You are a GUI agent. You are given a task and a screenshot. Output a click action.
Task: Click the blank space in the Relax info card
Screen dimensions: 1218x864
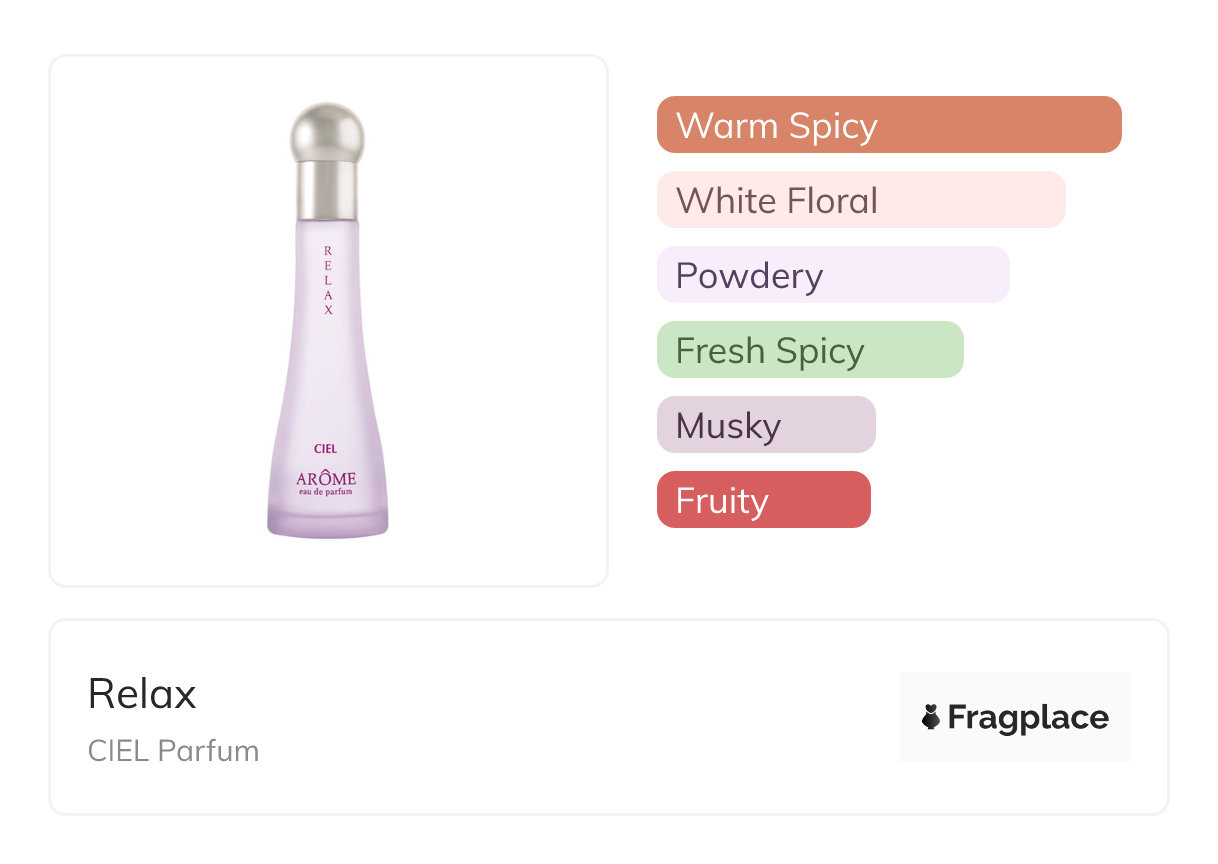(x=560, y=720)
